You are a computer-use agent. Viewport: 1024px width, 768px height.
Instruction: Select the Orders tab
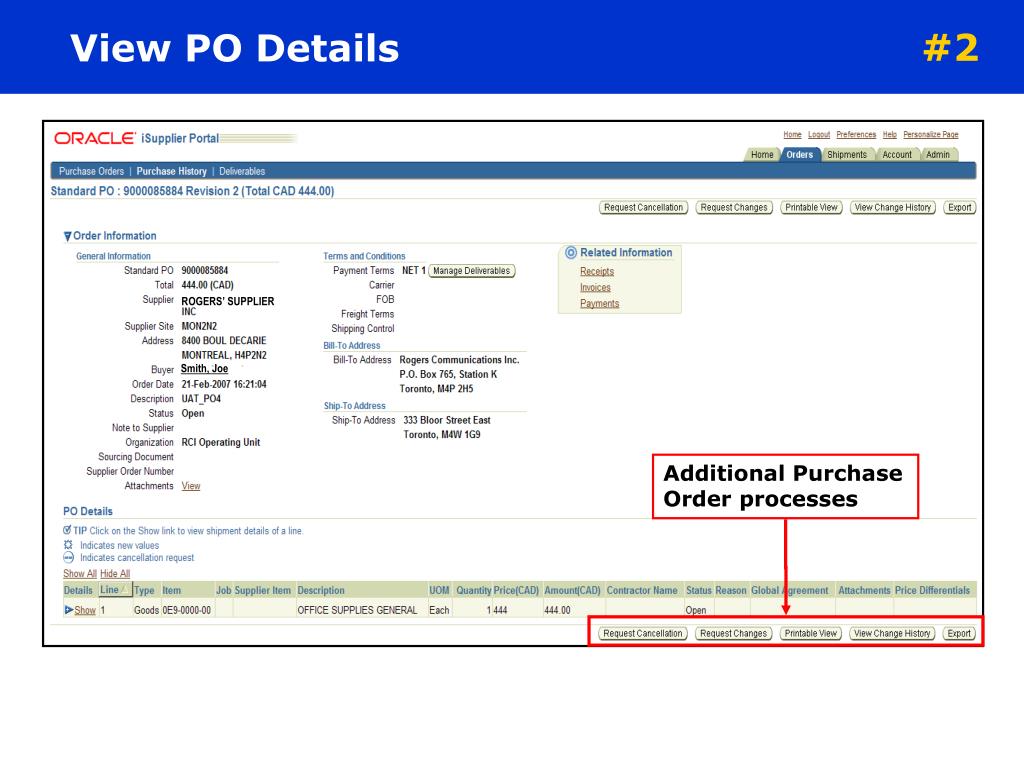tap(799, 155)
